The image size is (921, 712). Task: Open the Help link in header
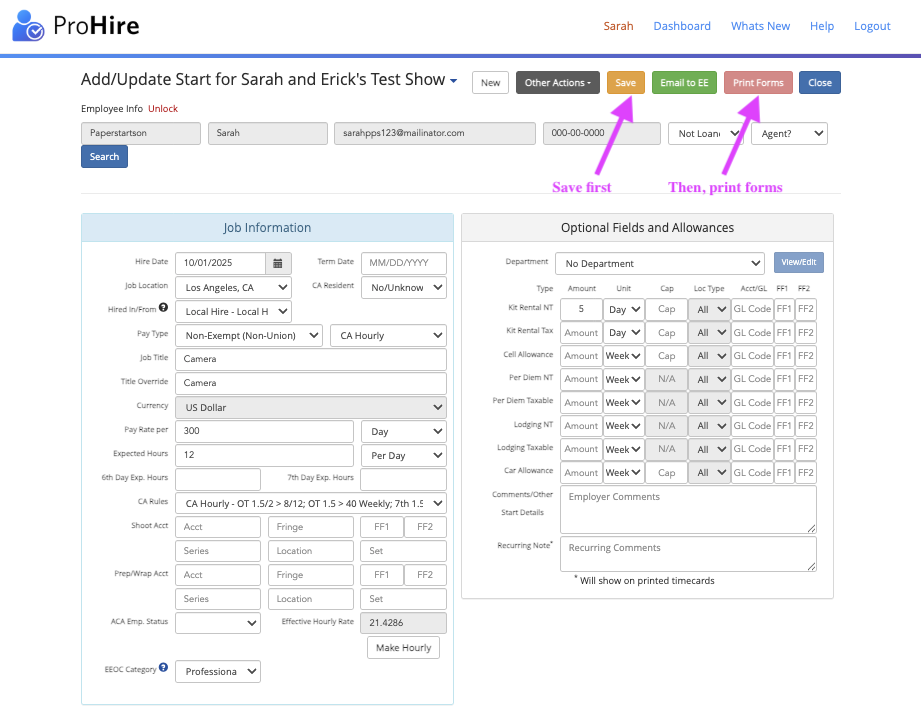tap(822, 26)
